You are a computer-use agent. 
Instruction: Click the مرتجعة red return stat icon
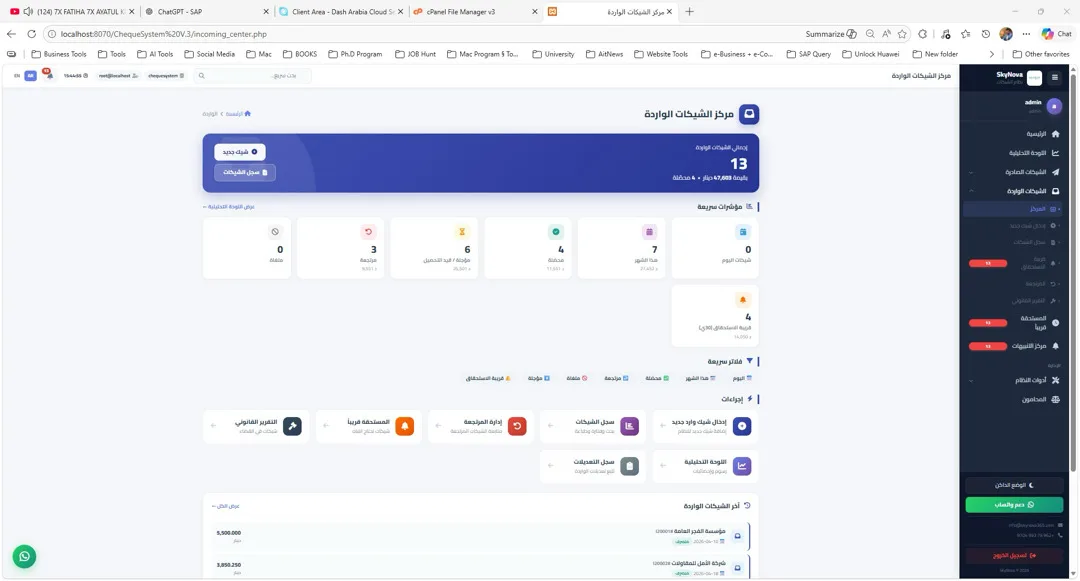click(368, 232)
